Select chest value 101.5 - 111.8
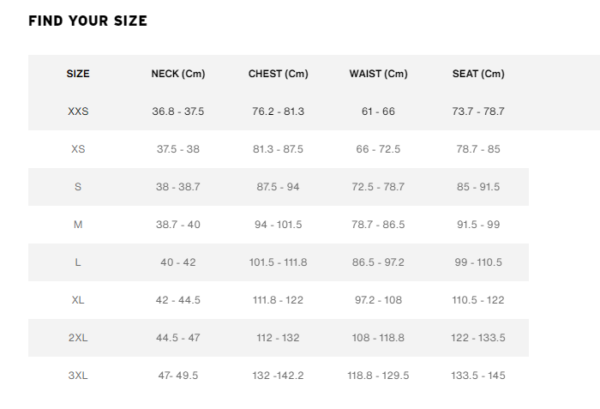Viewport: 600px width, 409px height. coord(278,262)
